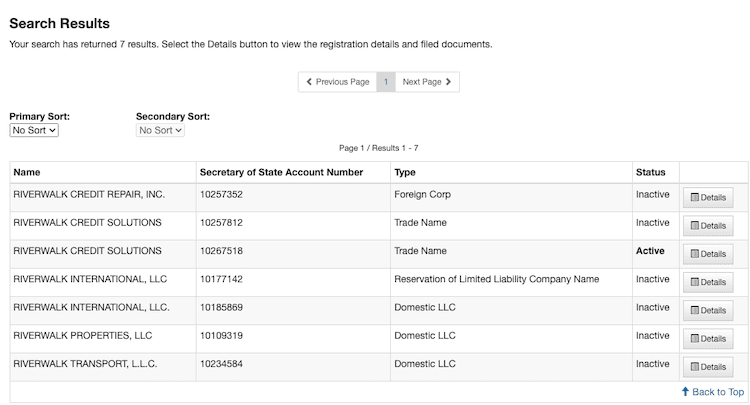Jump using Back to Top link
Image resolution: width=750 pixels, height=405 pixels.
coord(713,392)
